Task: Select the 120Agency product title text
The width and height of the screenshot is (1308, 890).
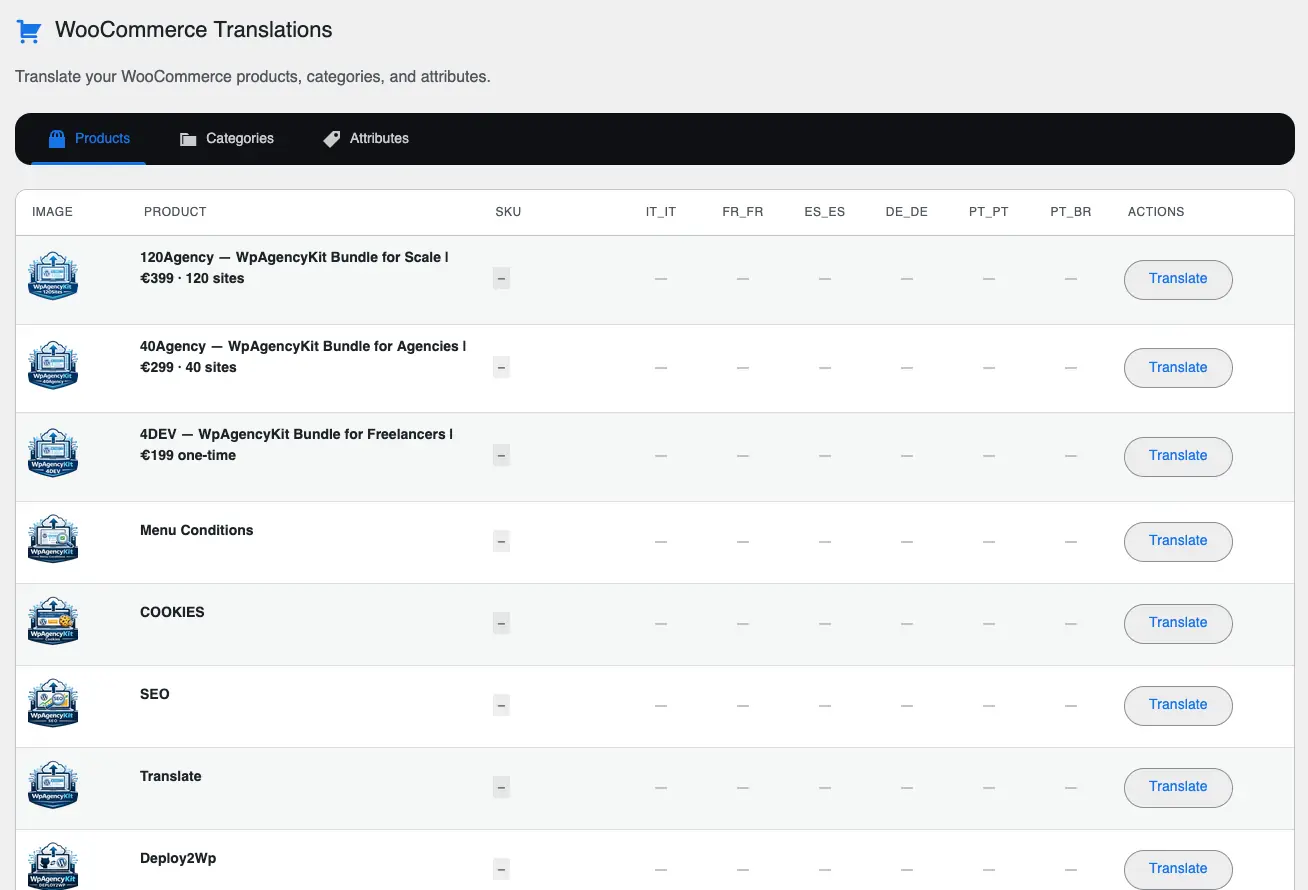Action: click(x=294, y=268)
